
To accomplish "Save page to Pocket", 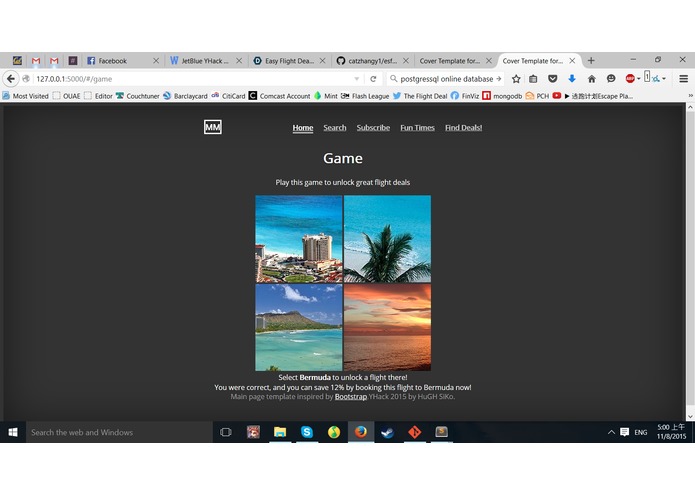I will pos(552,79).
